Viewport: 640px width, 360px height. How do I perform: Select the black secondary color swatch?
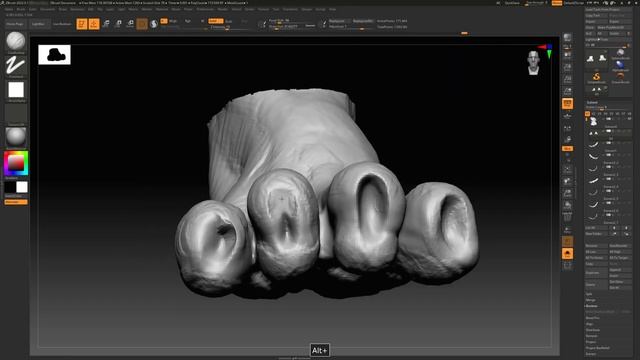(x=10, y=187)
